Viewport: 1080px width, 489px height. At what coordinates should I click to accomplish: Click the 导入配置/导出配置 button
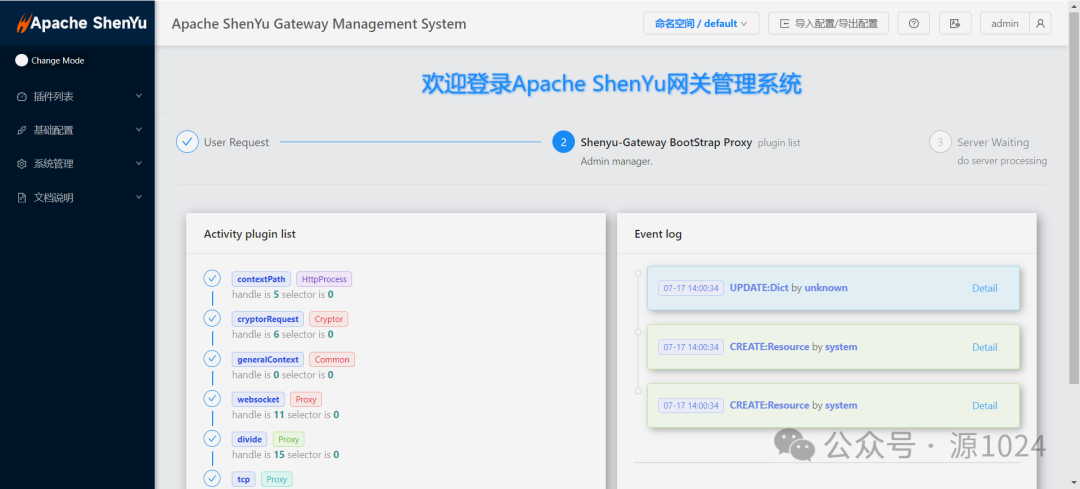click(x=829, y=23)
